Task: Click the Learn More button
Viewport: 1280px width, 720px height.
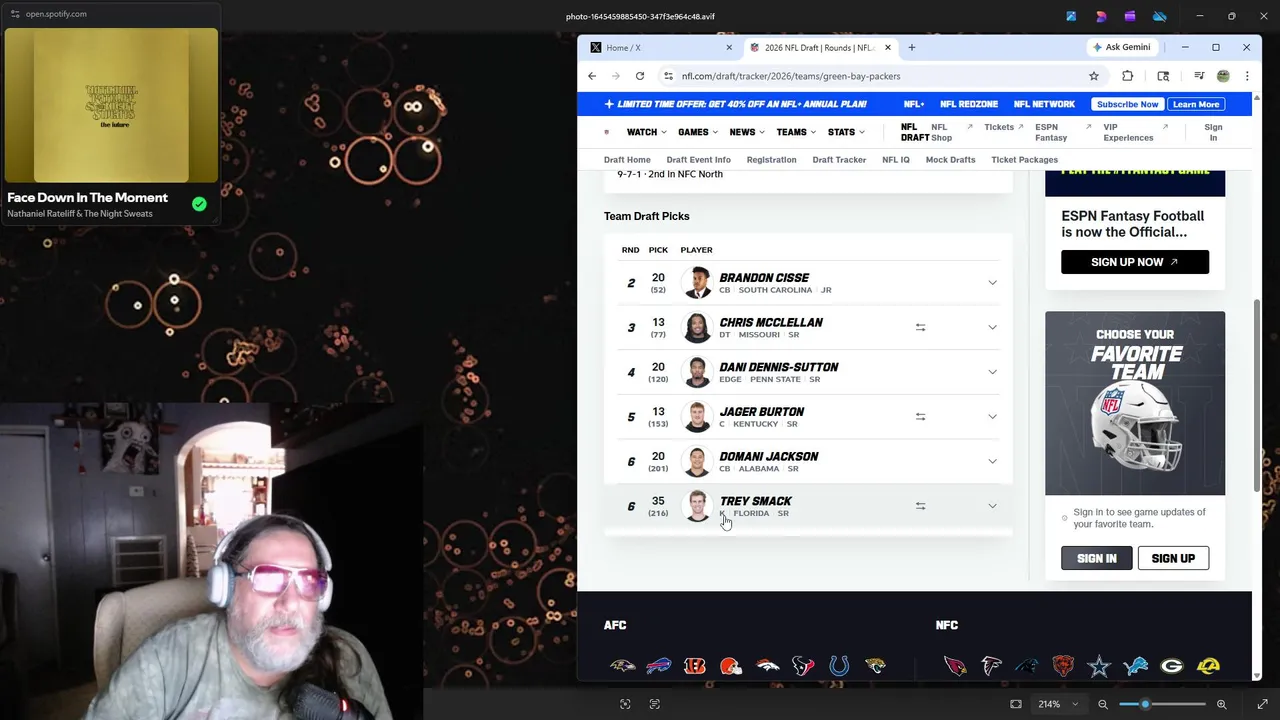Action: click(x=1196, y=104)
